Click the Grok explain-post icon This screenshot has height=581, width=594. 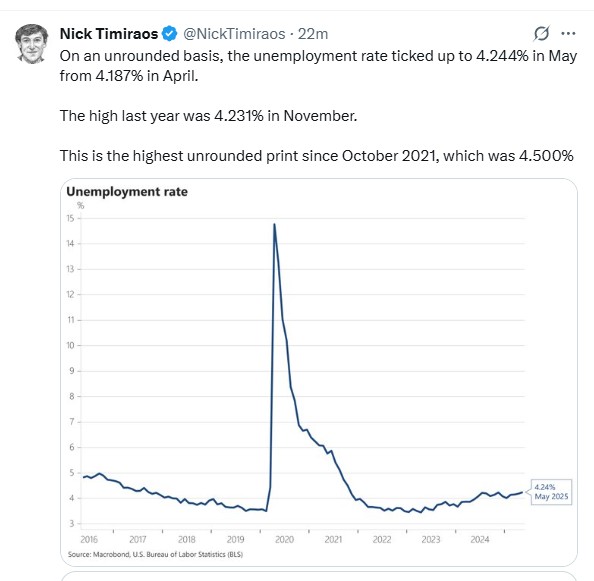[x=541, y=34]
